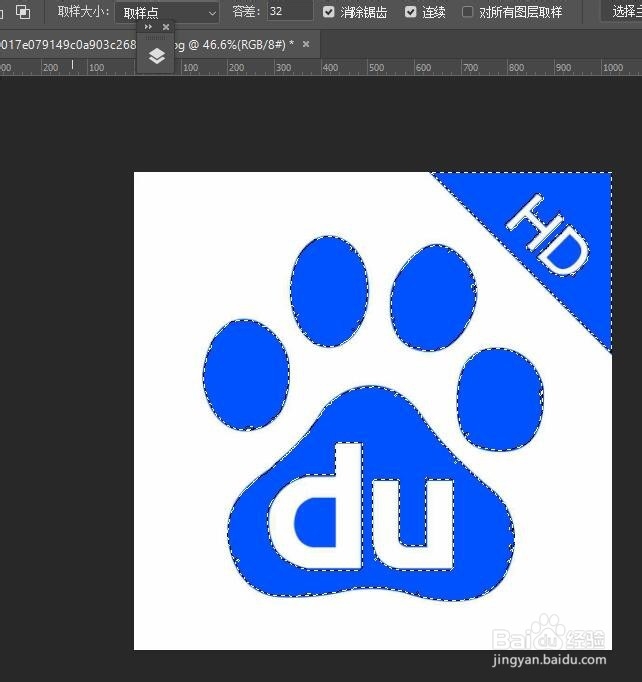The width and height of the screenshot is (642, 682).
Task: Click the horizontal ruler at 500
Action: [x=376, y=67]
